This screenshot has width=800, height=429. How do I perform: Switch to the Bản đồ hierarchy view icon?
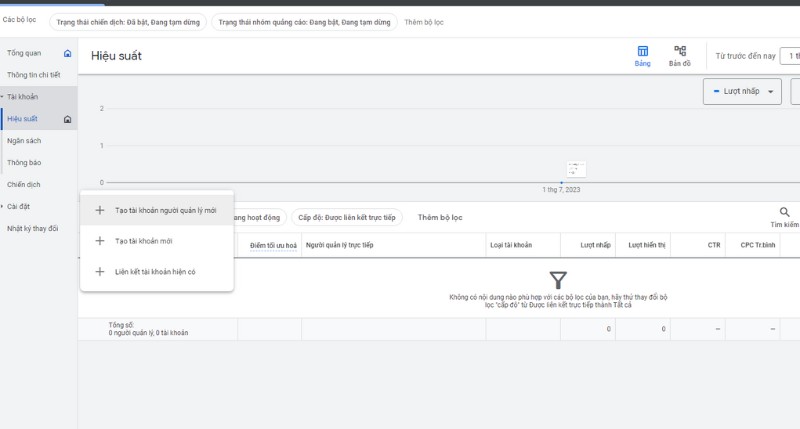coord(680,51)
